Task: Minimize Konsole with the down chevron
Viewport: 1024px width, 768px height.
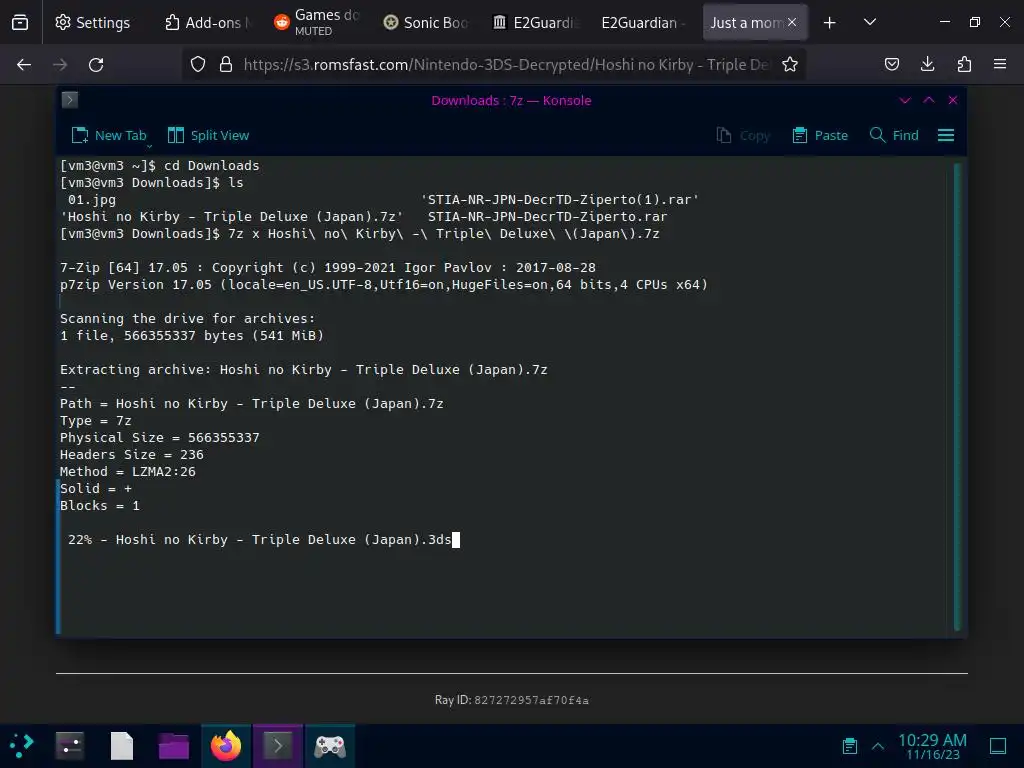Action: (905, 101)
